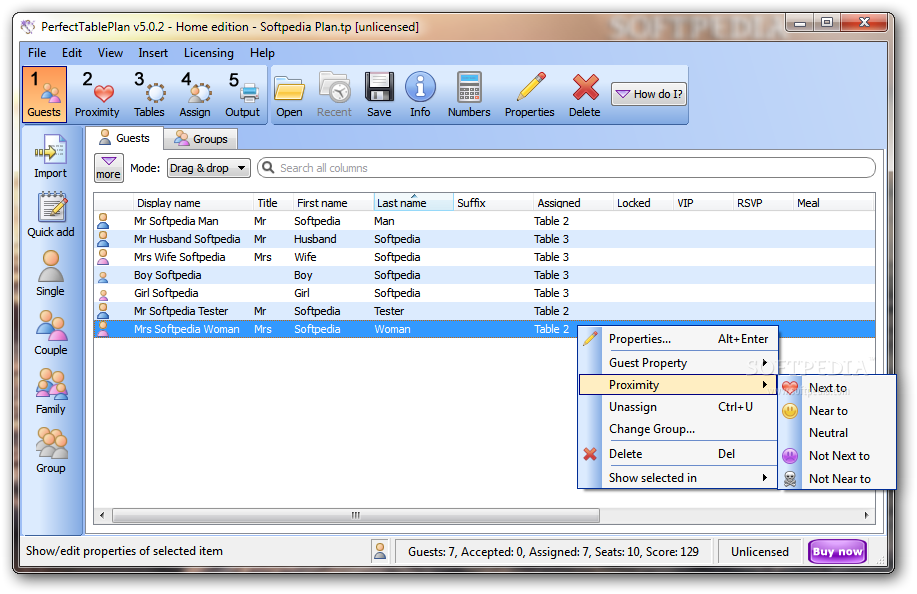917x594 pixels.
Task: Open the Proximity step with heart icon
Action: pos(97,94)
